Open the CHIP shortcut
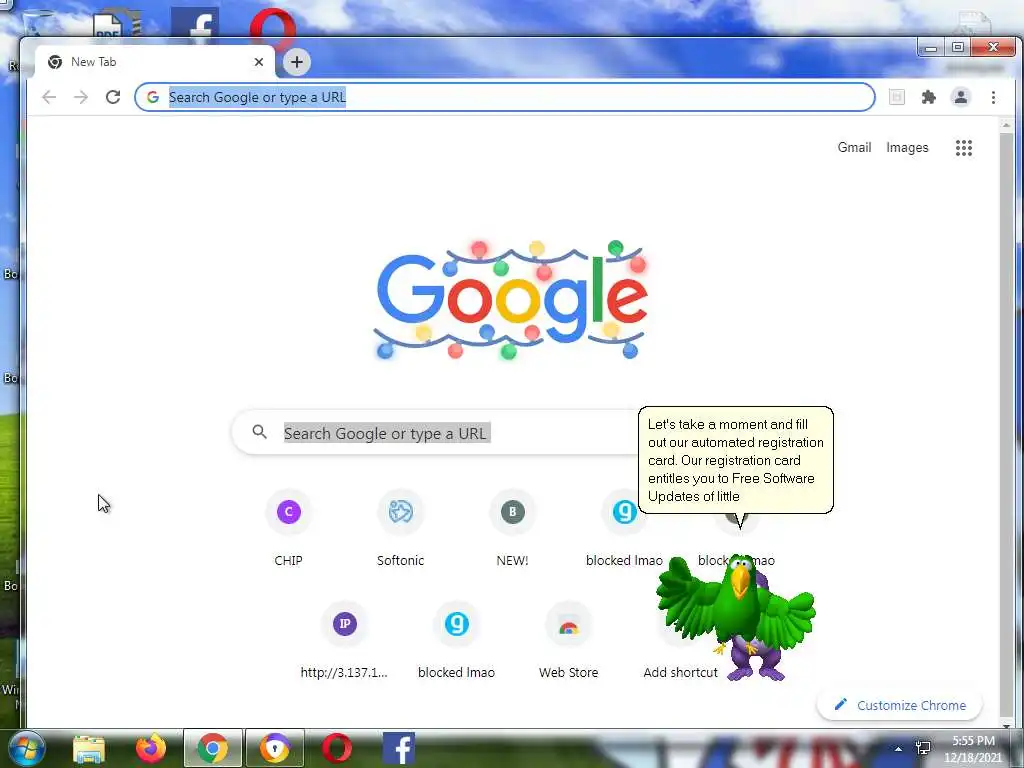This screenshot has height=768, width=1024. point(289,528)
